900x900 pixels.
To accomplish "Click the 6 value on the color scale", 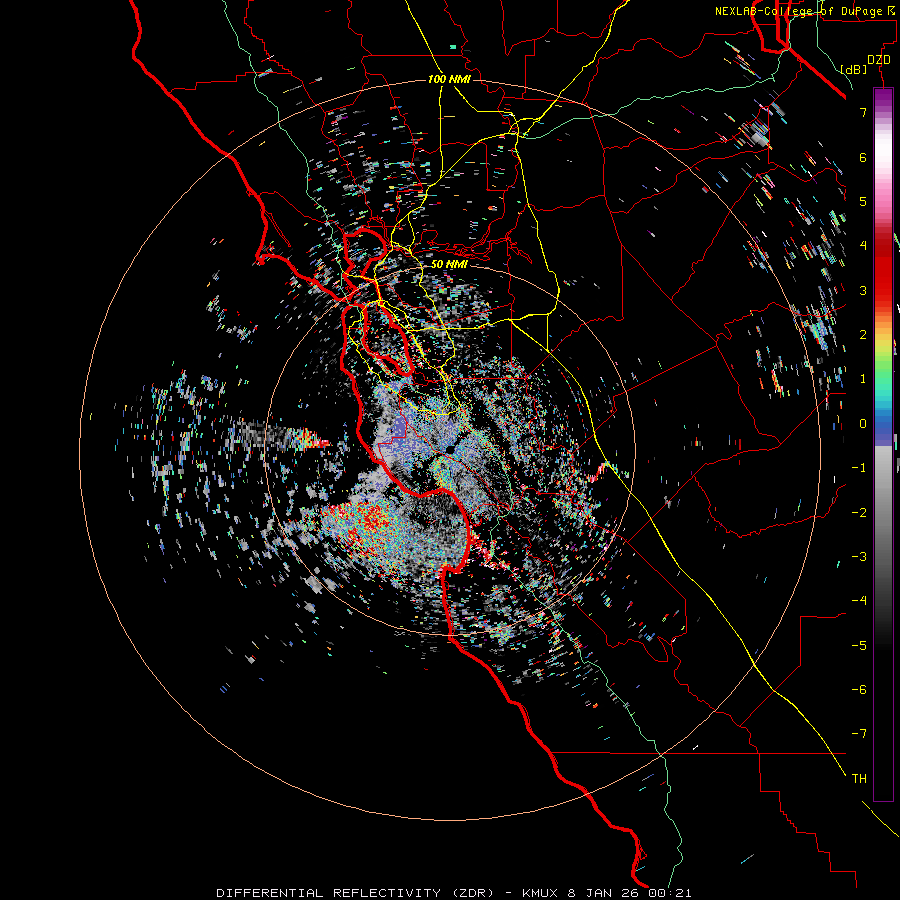I will click(863, 157).
